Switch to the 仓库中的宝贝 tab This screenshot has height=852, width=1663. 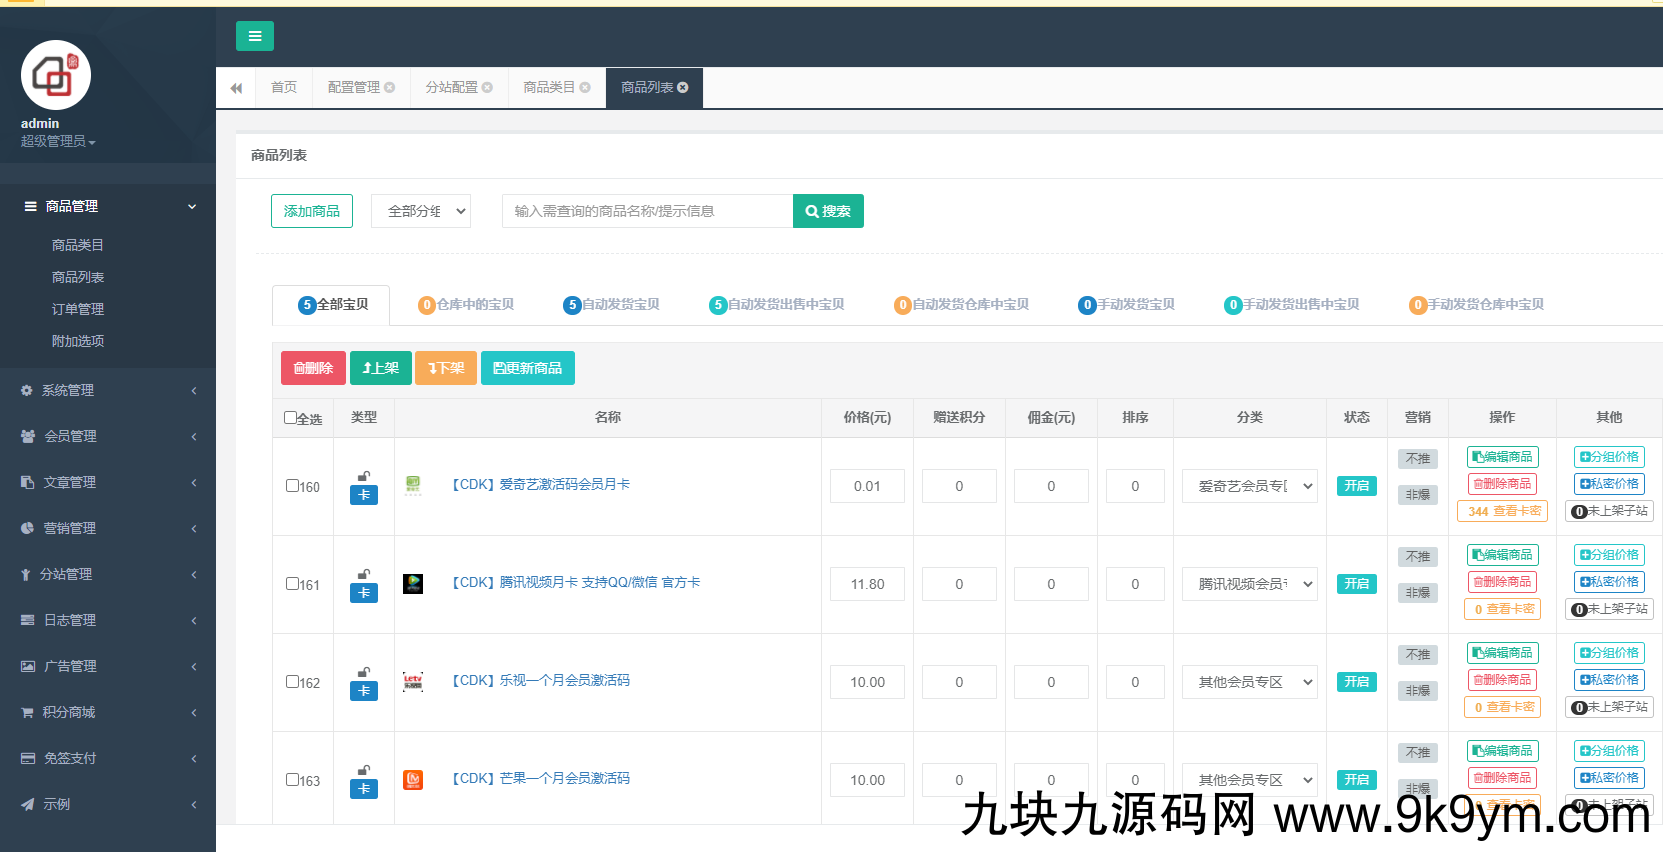(x=466, y=305)
